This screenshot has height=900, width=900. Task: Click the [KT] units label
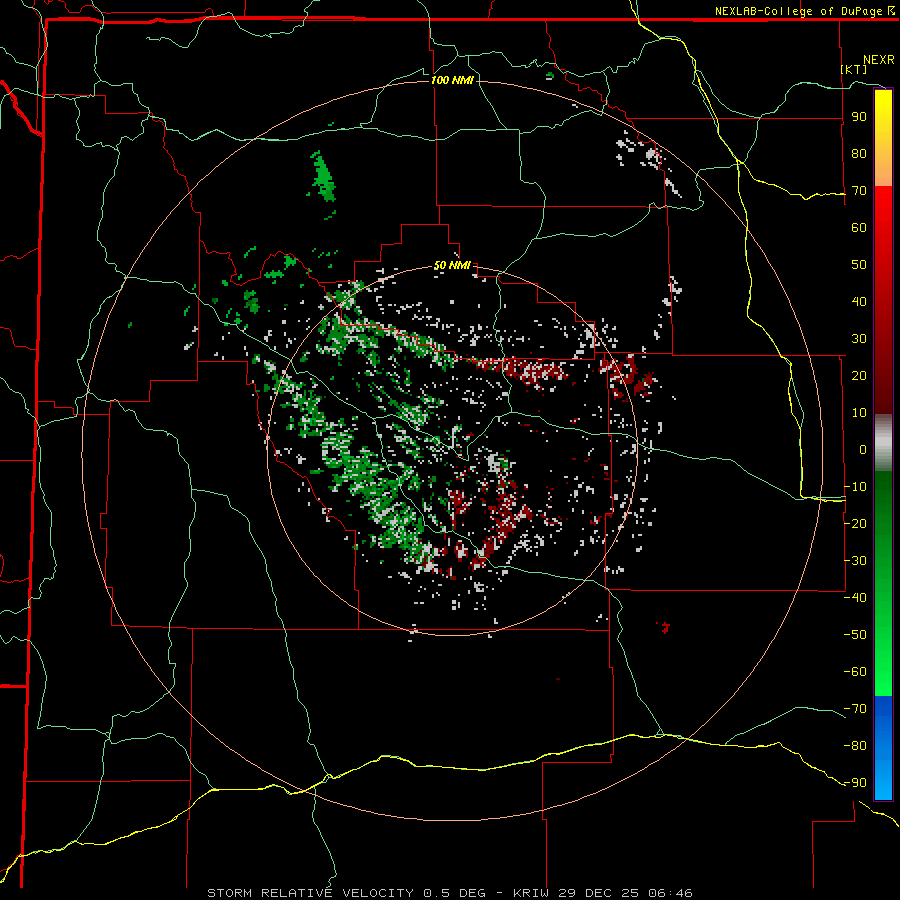(854, 69)
